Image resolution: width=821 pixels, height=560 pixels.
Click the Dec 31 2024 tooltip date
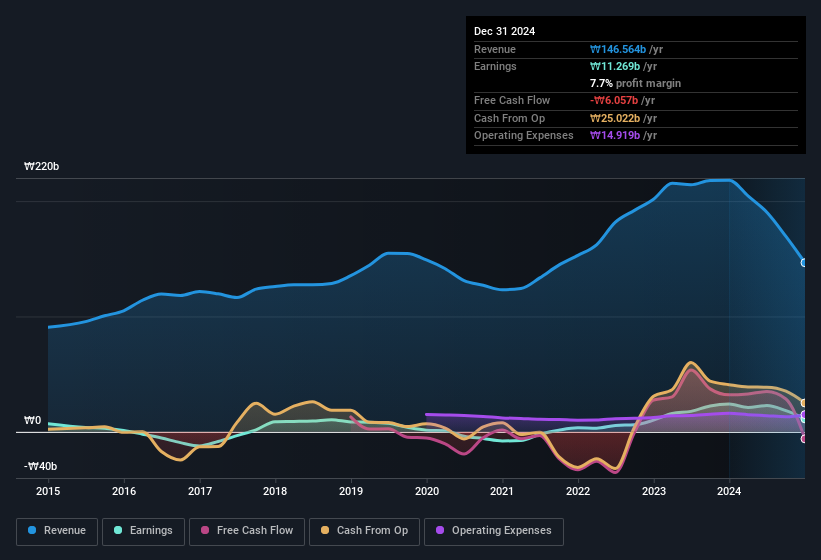click(504, 31)
